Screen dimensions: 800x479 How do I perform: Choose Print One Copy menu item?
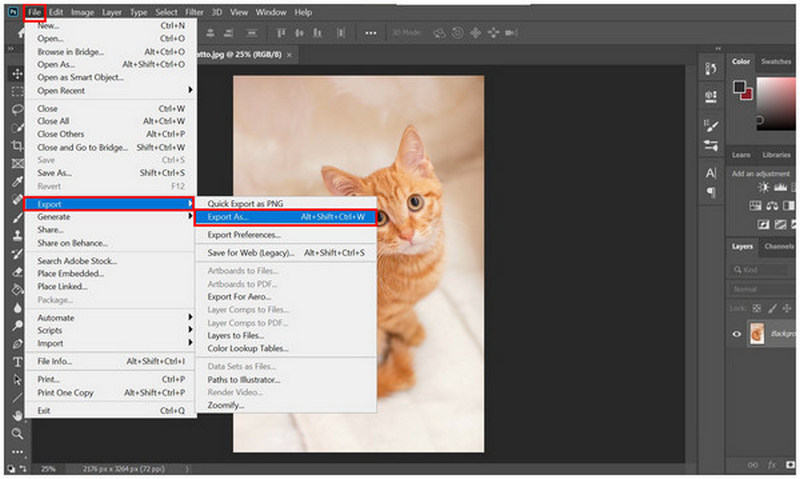[111, 392]
